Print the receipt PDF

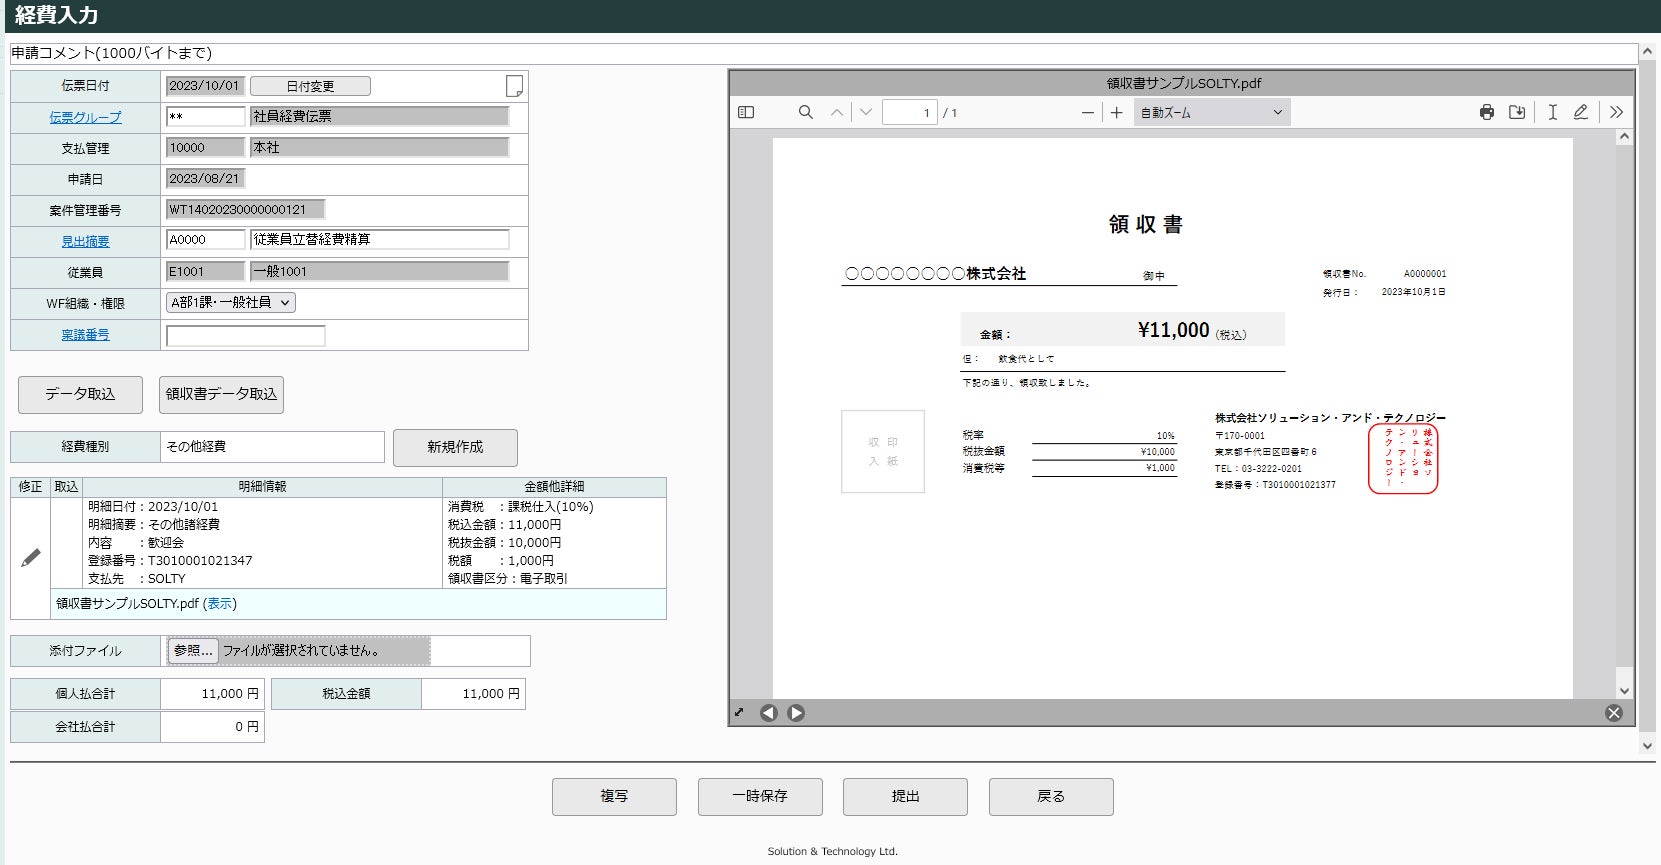click(1487, 113)
